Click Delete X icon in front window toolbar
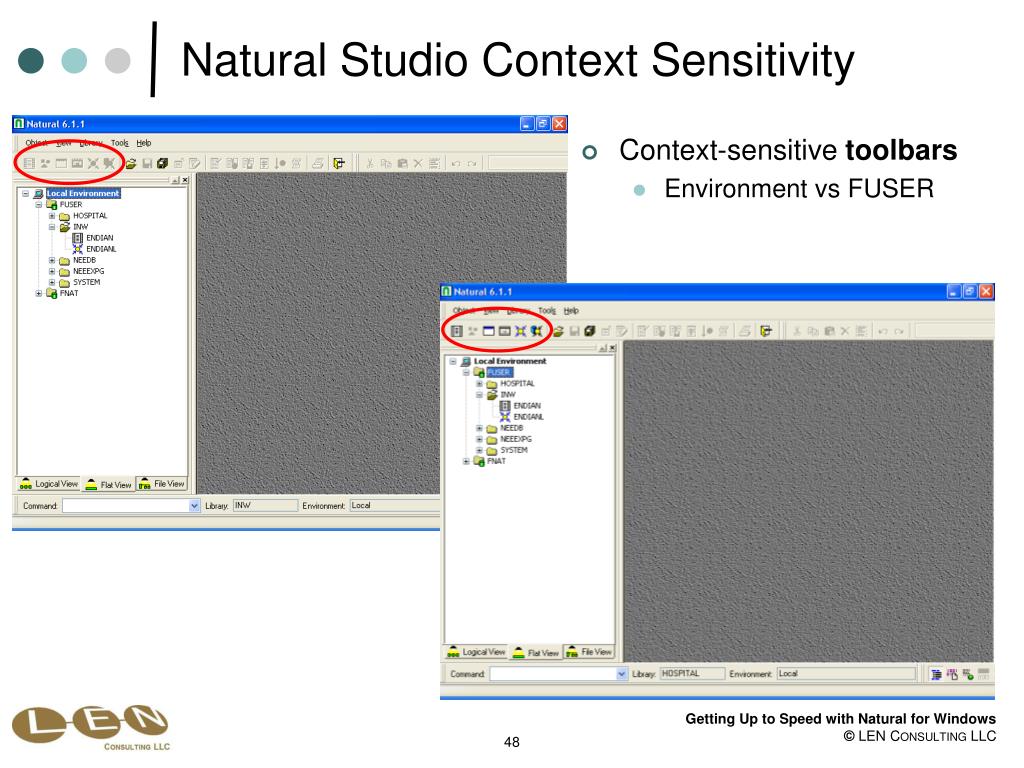 [845, 331]
